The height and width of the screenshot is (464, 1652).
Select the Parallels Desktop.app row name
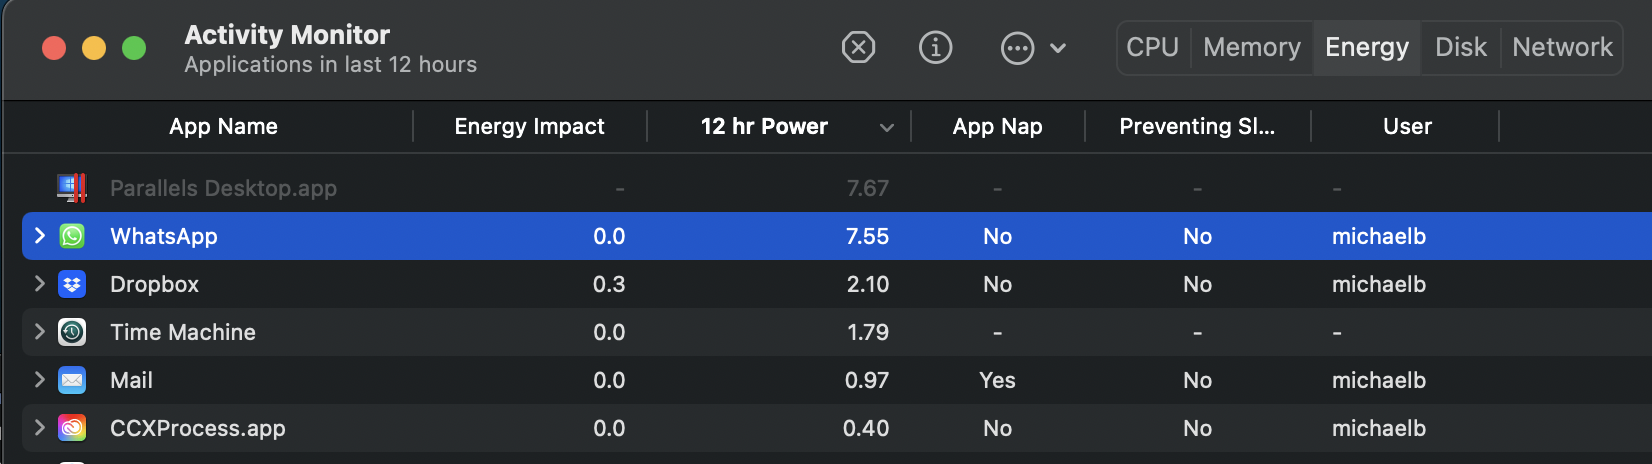(223, 188)
